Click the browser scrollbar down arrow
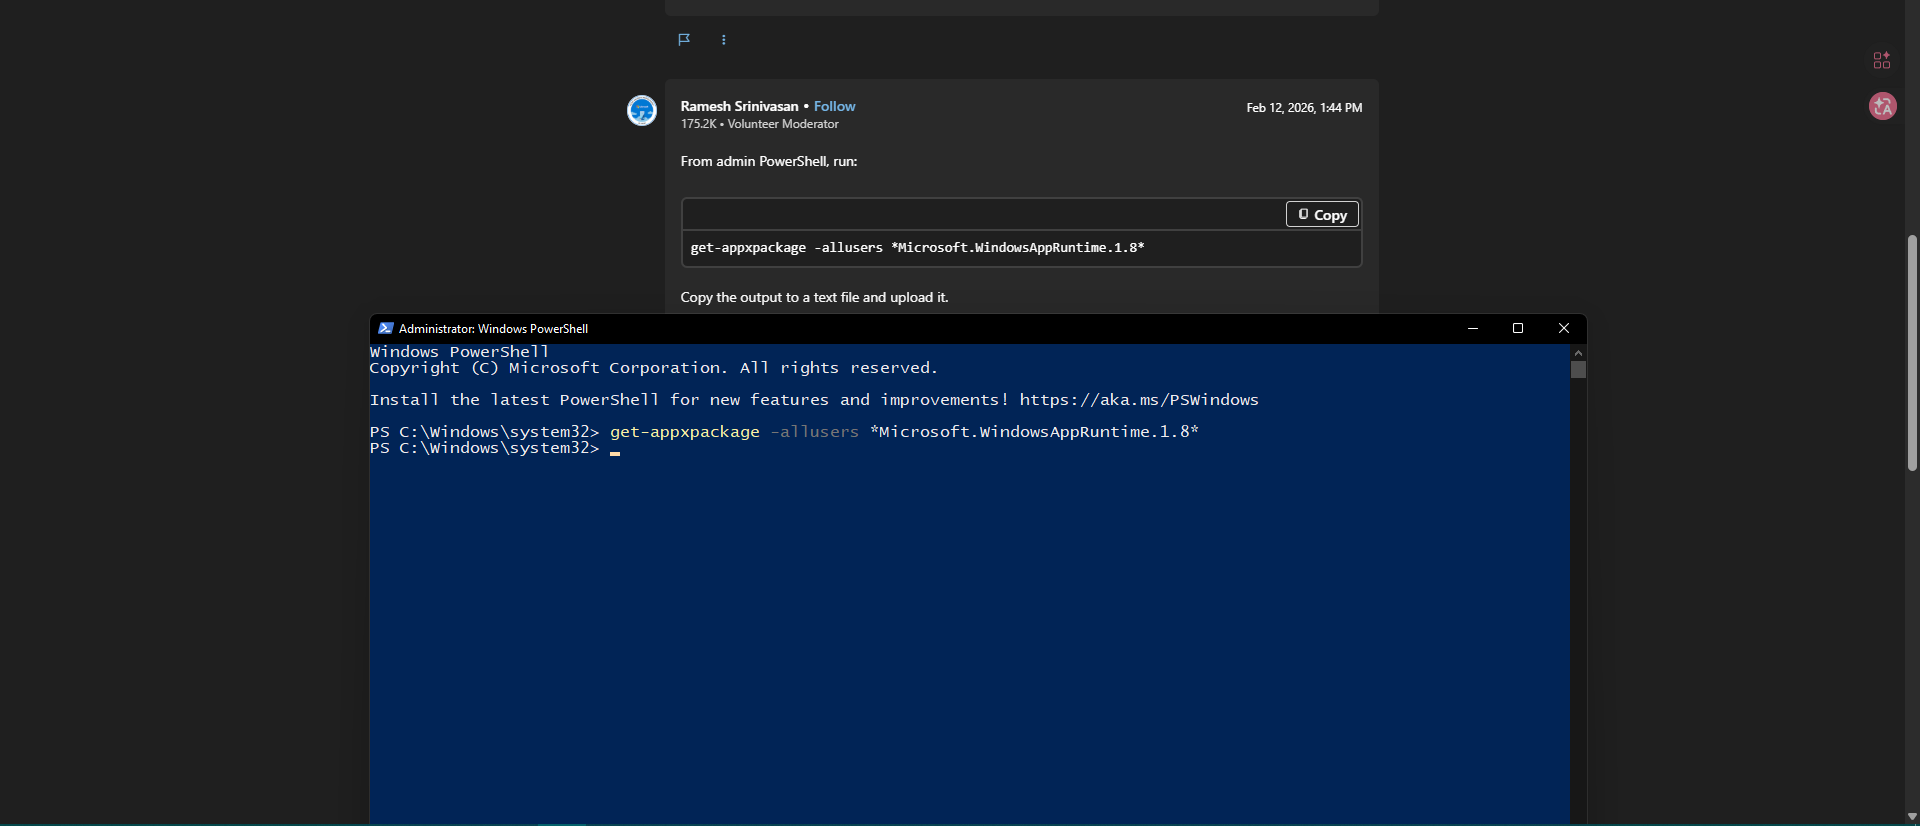Image resolution: width=1920 pixels, height=826 pixels. [x=1912, y=817]
